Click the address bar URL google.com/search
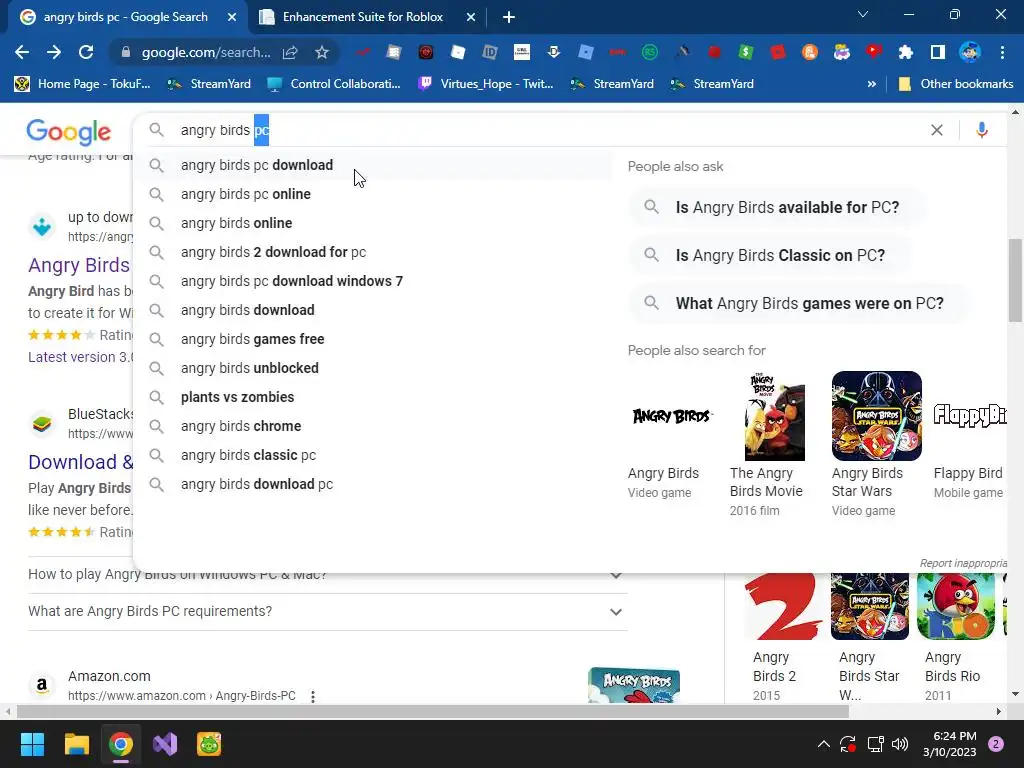The image size is (1024, 768). 206,52
